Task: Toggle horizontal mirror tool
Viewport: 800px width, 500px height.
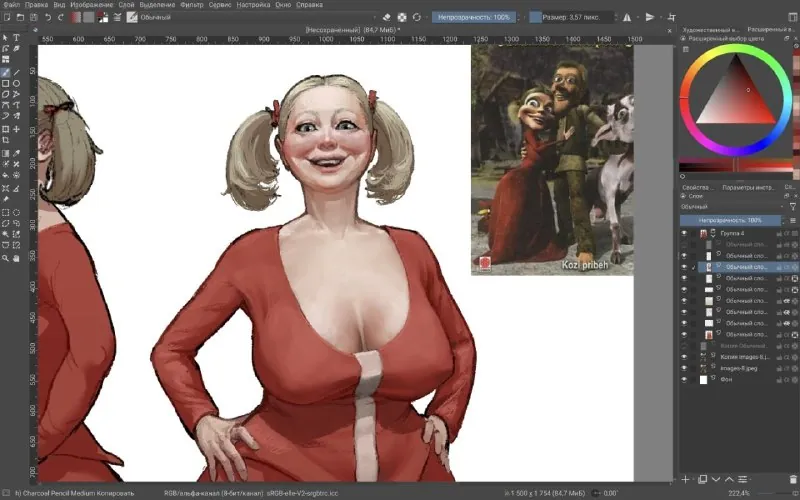Action: pos(627,17)
